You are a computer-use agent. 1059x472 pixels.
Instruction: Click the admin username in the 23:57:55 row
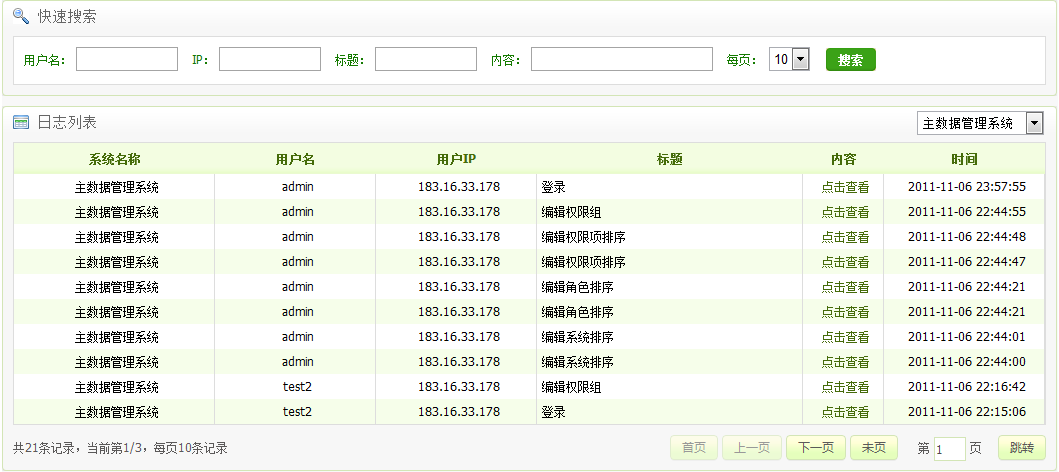[298, 186]
